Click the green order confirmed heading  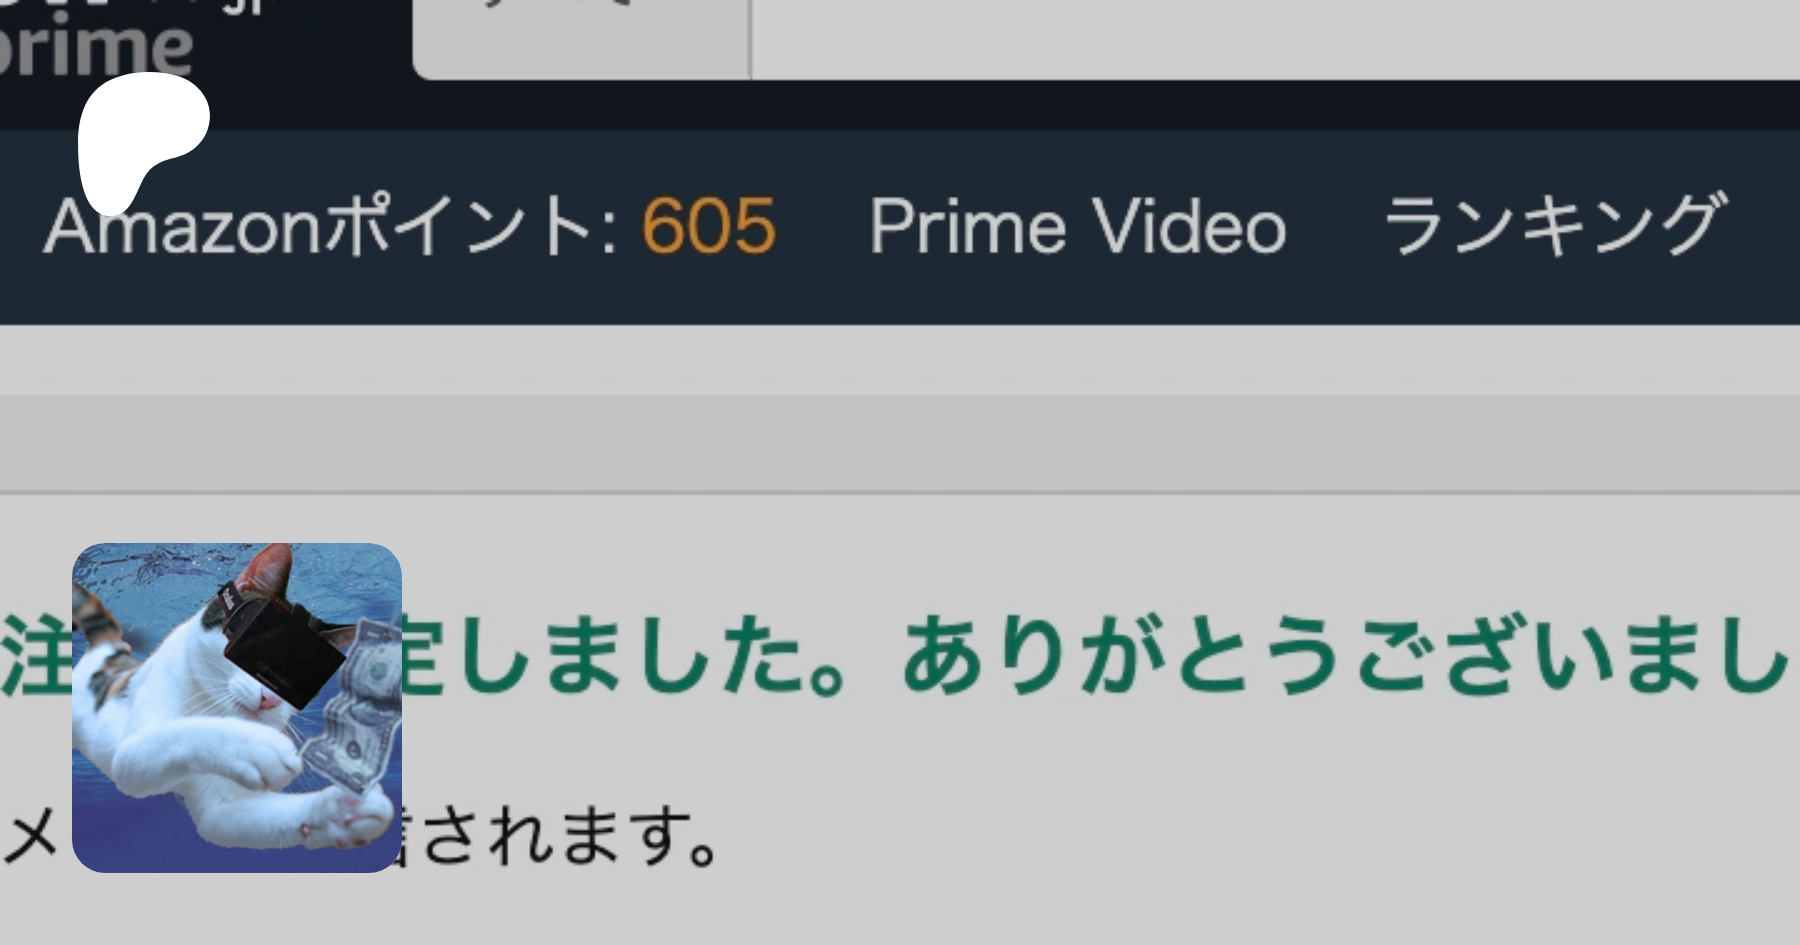[x=895, y=655]
